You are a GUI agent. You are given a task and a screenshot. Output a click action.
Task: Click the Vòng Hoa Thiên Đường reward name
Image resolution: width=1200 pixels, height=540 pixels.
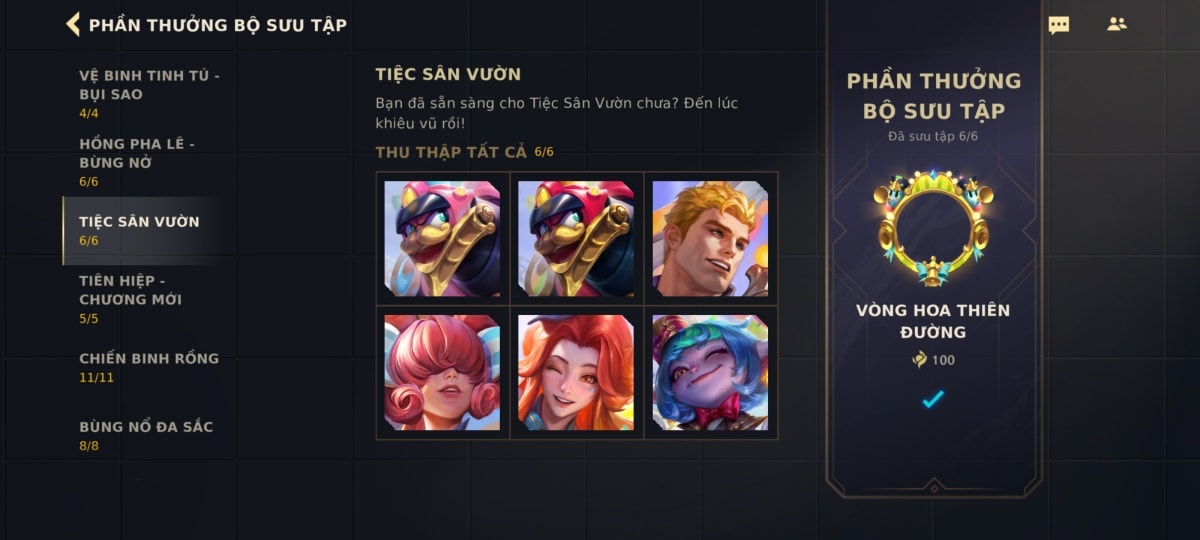click(x=933, y=321)
